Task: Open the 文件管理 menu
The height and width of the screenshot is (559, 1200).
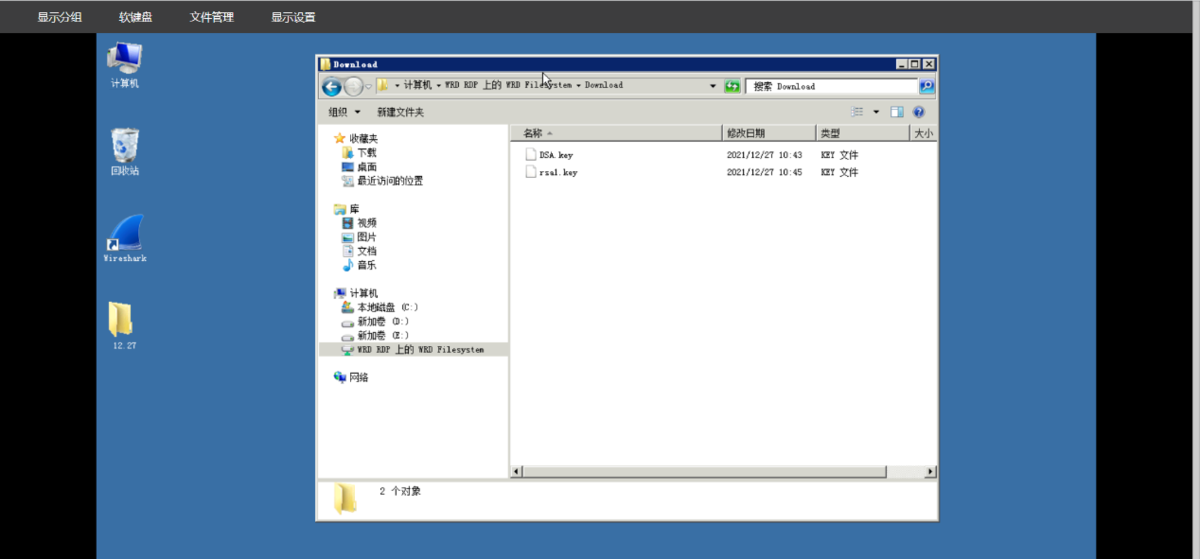Action: click(211, 17)
